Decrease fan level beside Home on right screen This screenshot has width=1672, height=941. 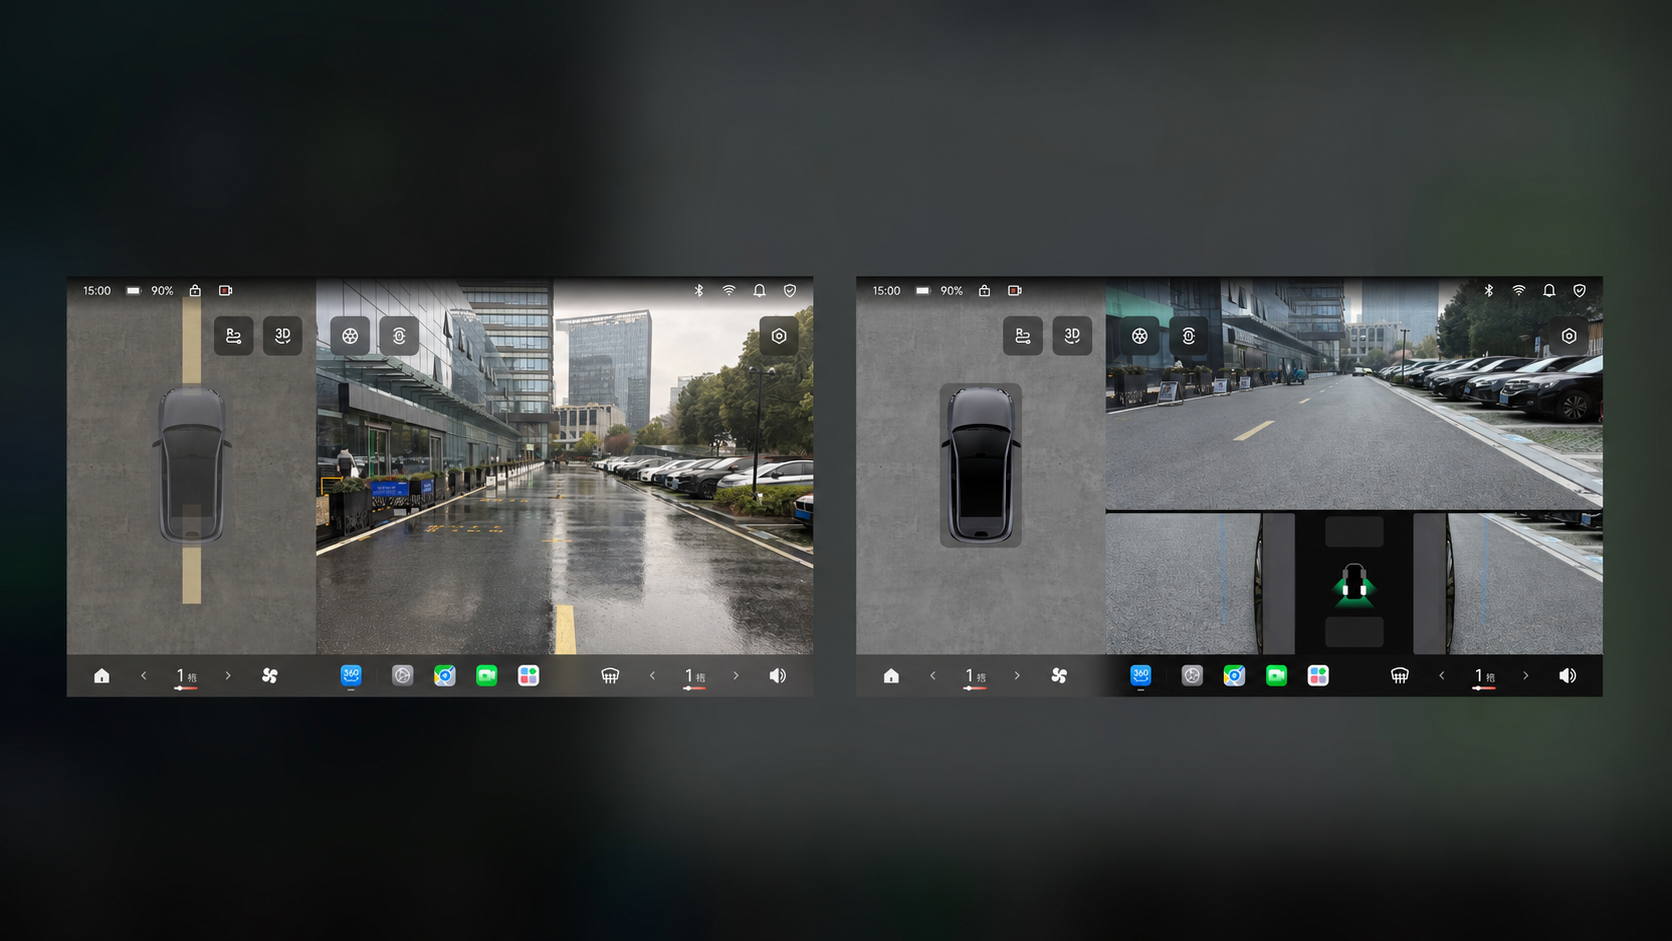tap(933, 676)
